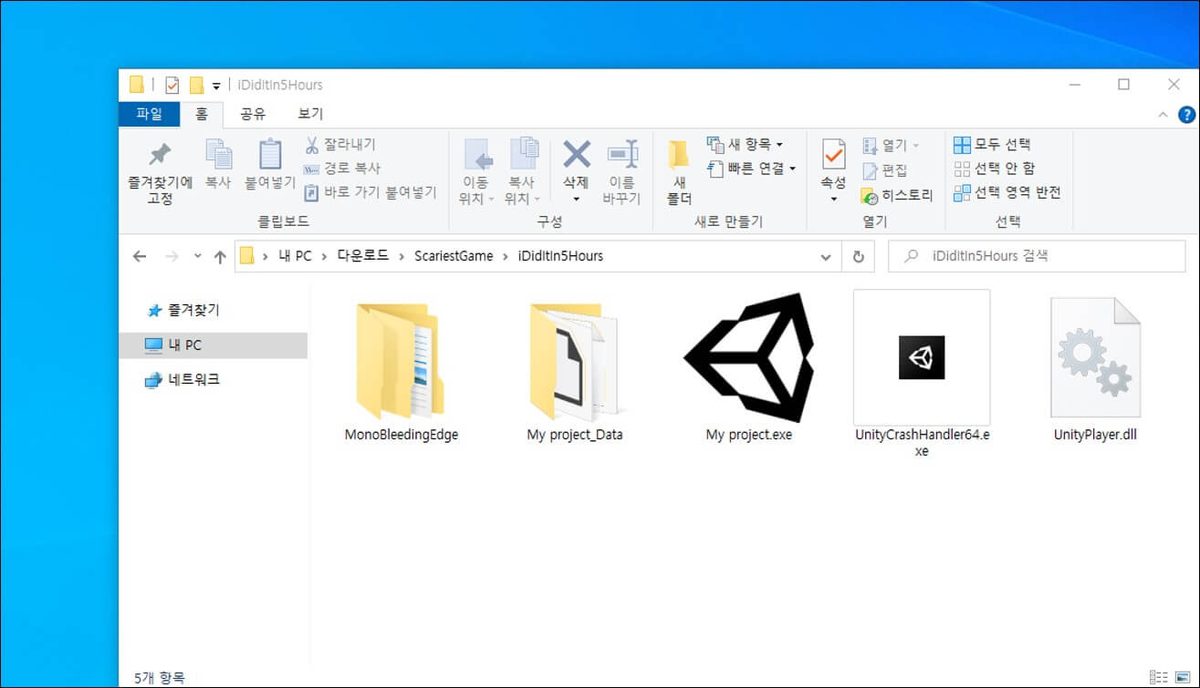Select the UnityPlayer.dll file
The height and width of the screenshot is (688, 1200).
pyautogui.click(x=1095, y=368)
